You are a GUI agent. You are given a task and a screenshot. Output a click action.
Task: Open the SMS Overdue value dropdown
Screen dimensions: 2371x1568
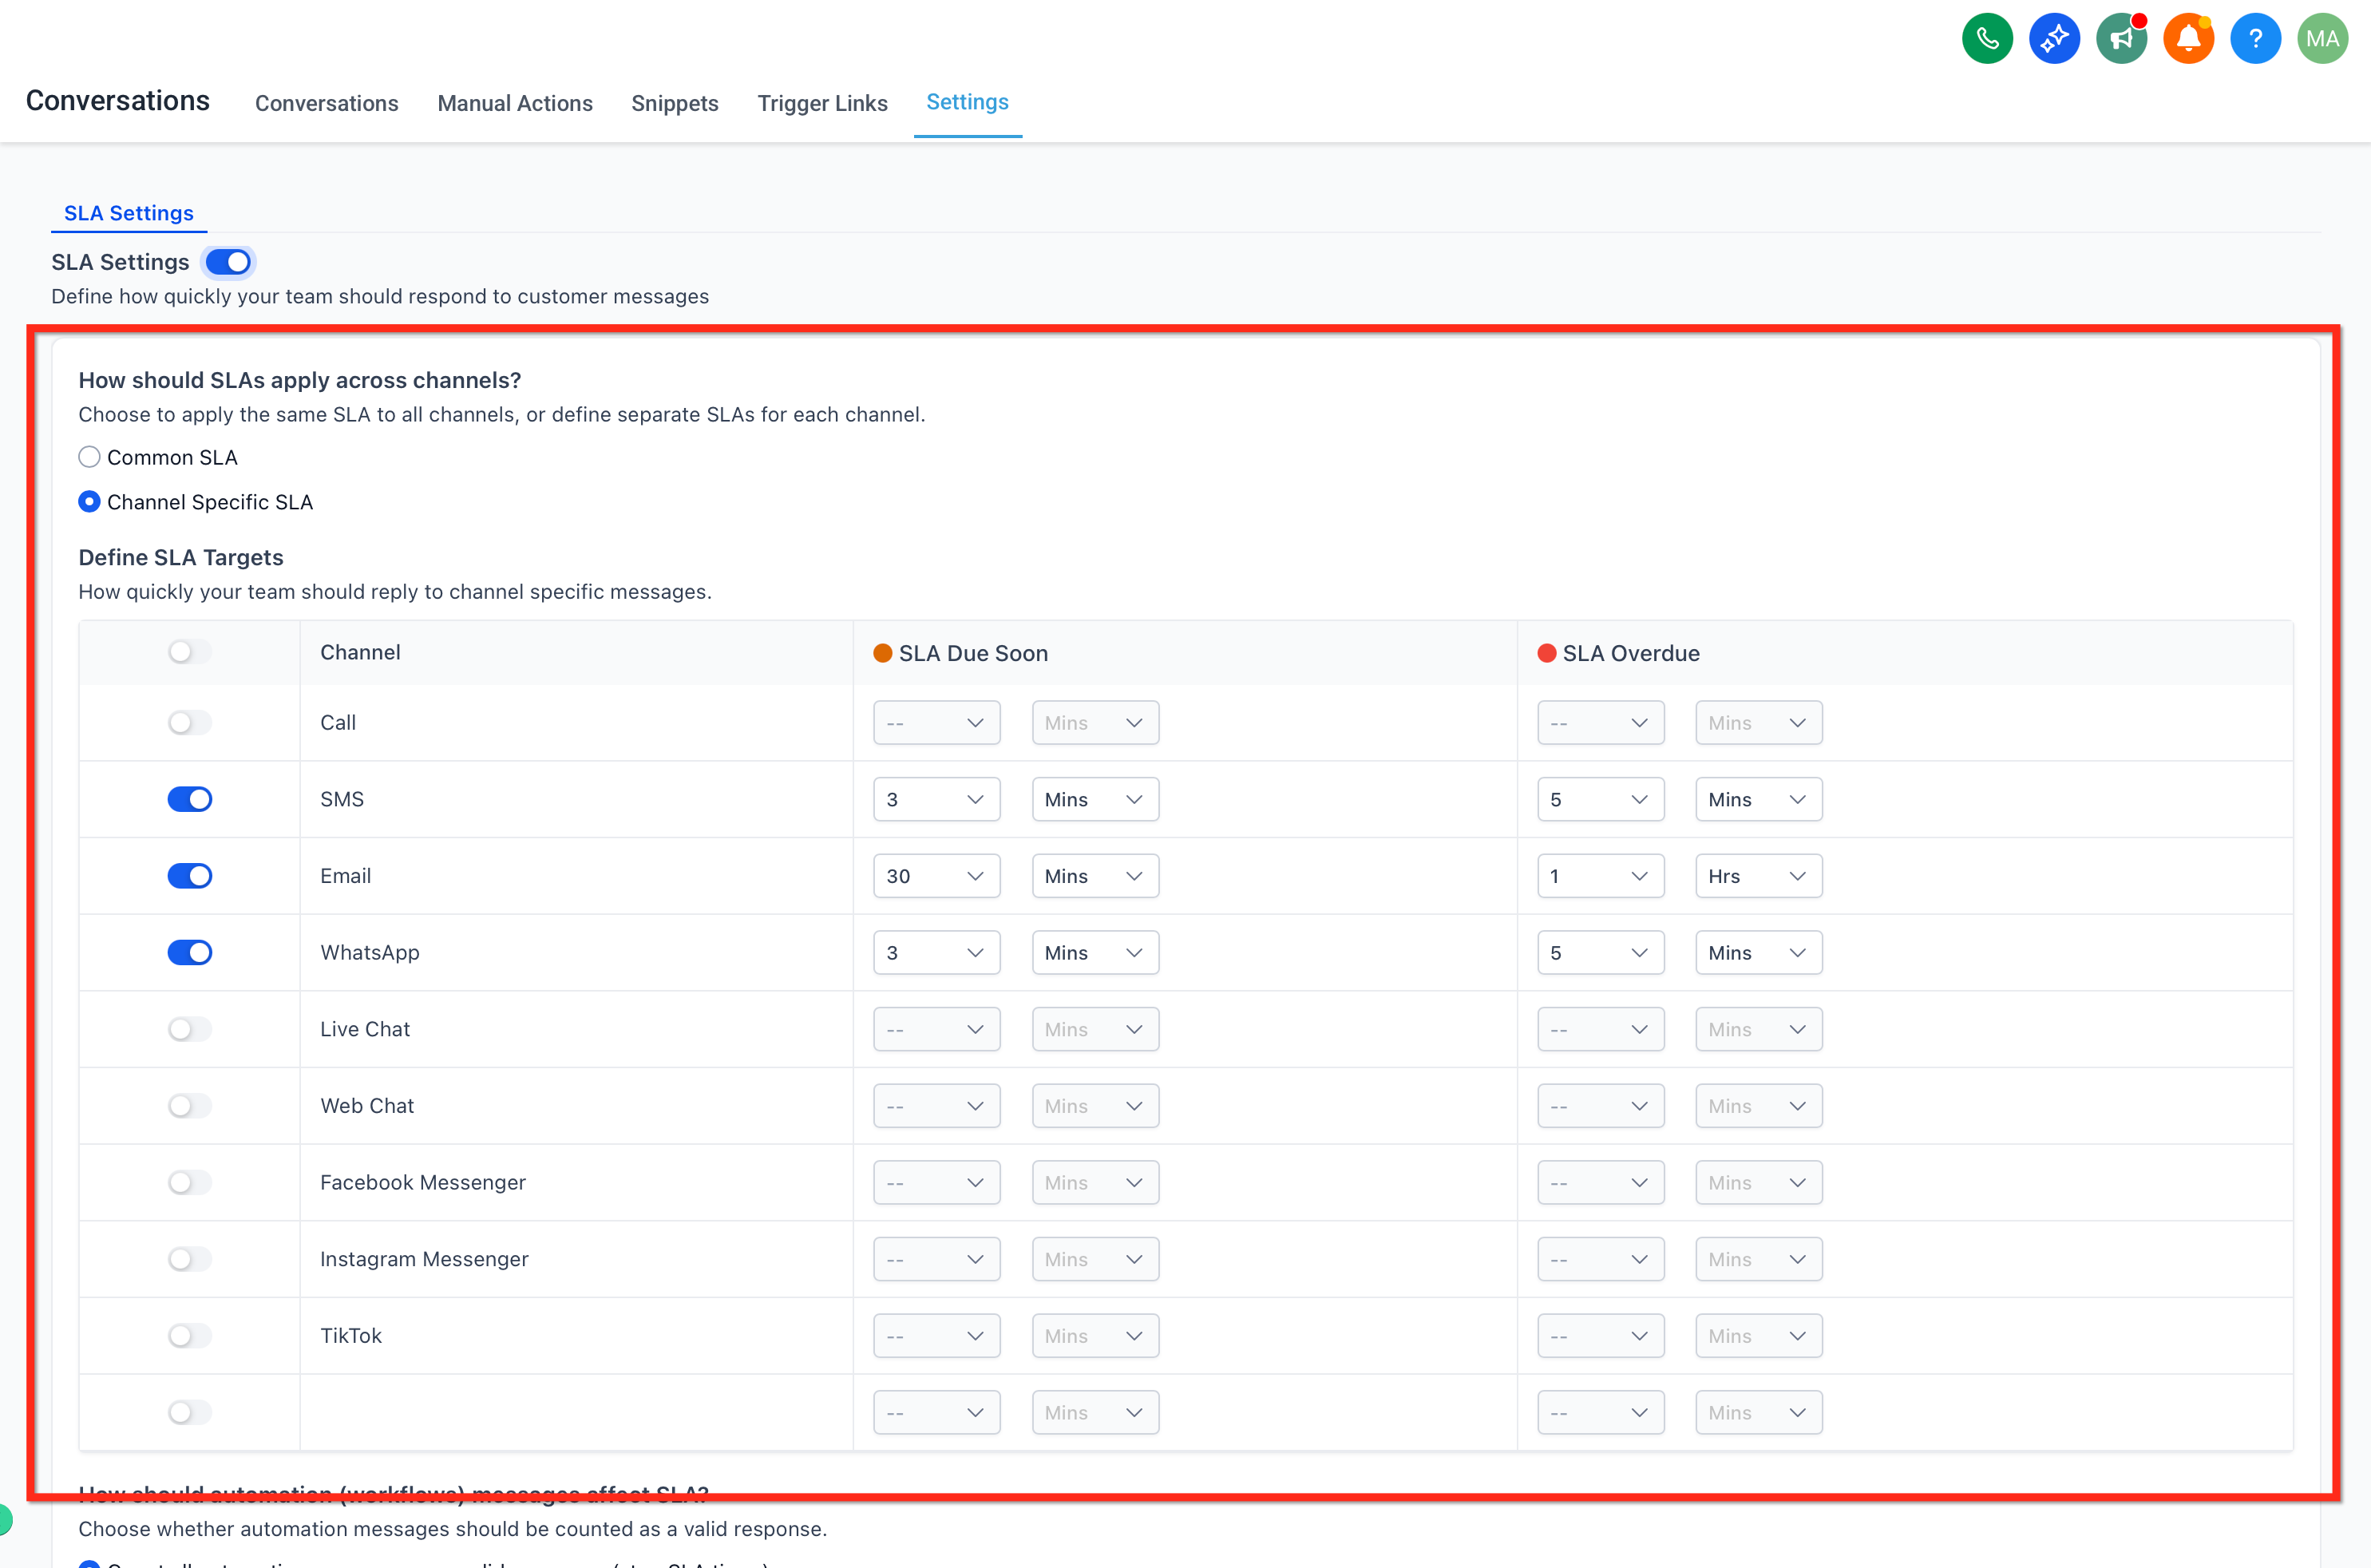1600,799
